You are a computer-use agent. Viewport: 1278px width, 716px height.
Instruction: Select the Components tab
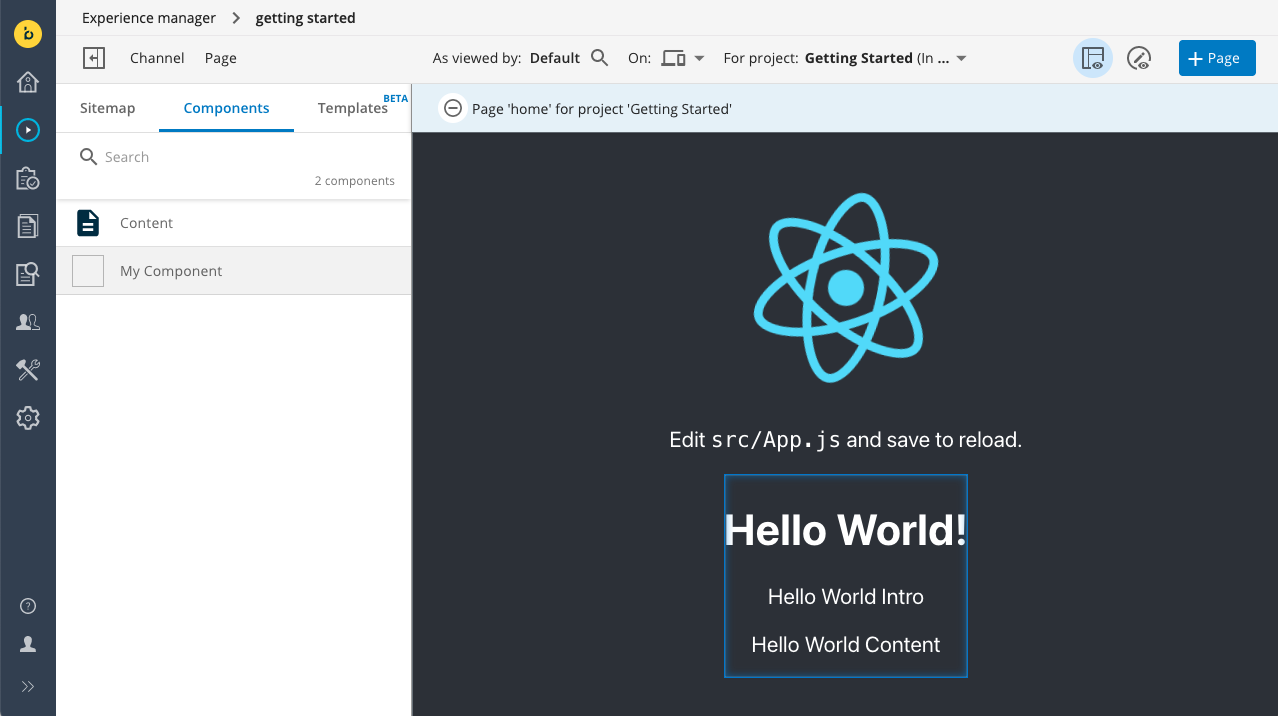coord(227,108)
